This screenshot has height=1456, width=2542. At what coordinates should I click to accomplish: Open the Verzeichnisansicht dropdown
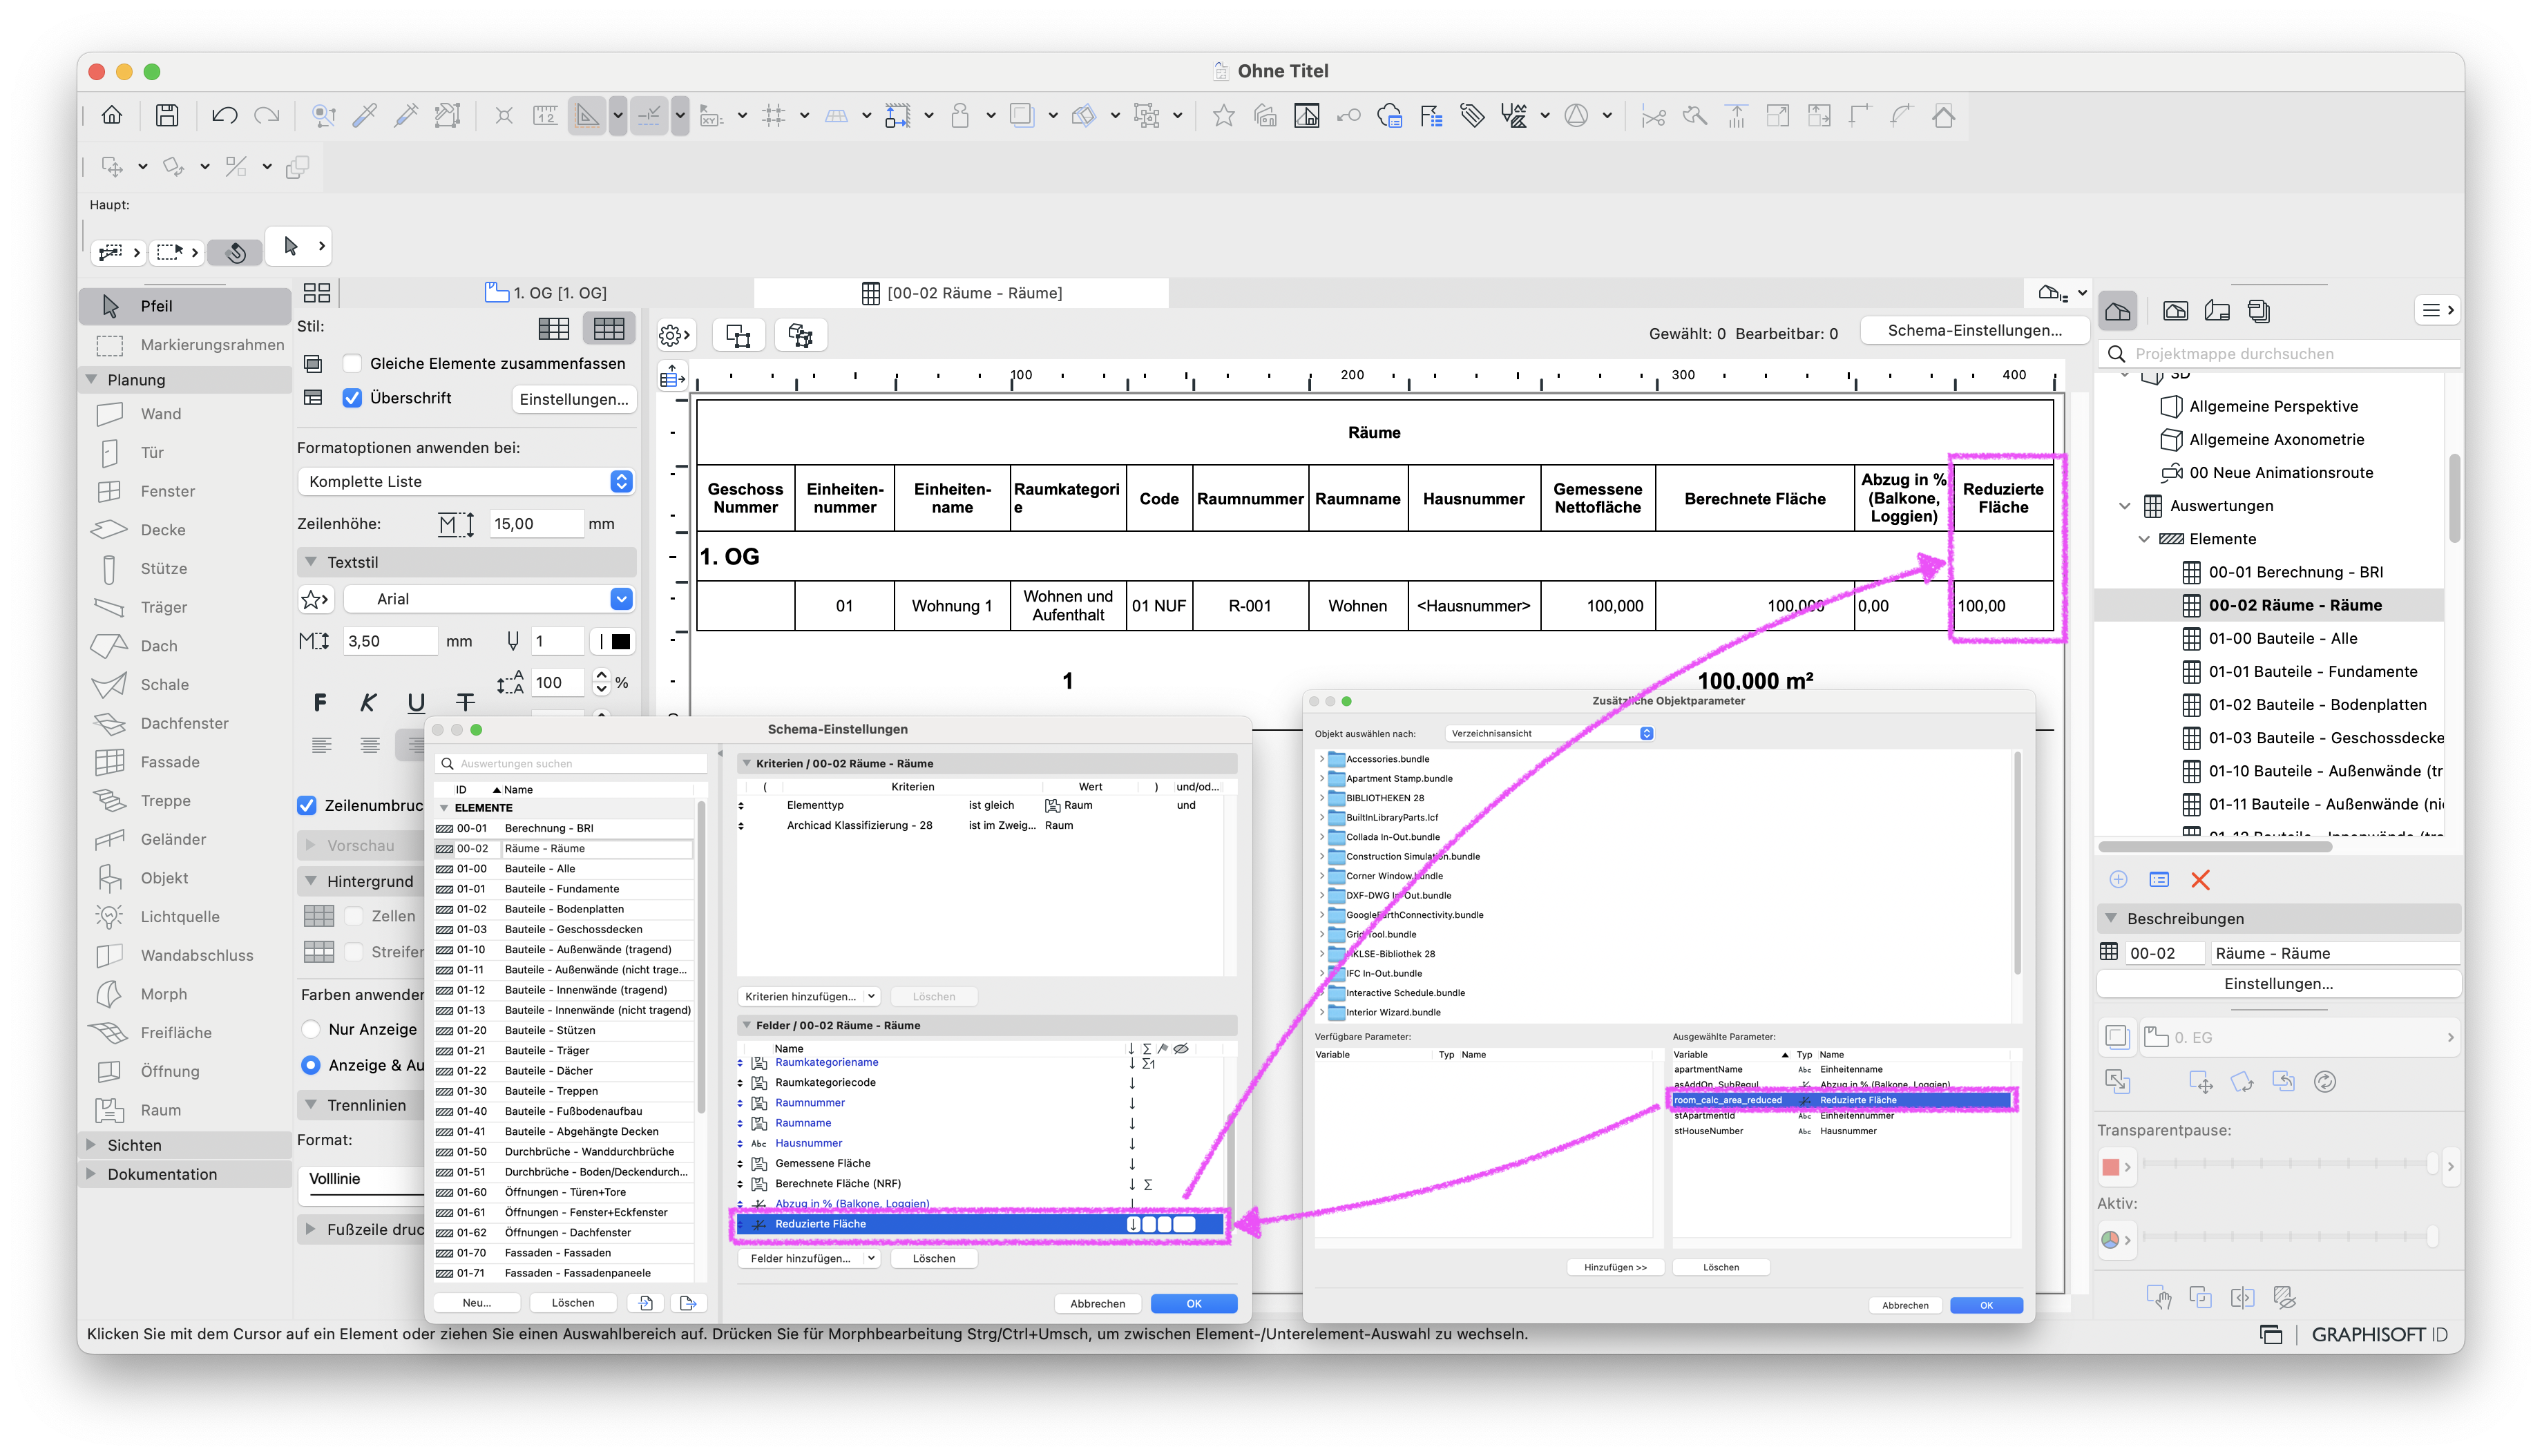pos(1550,734)
